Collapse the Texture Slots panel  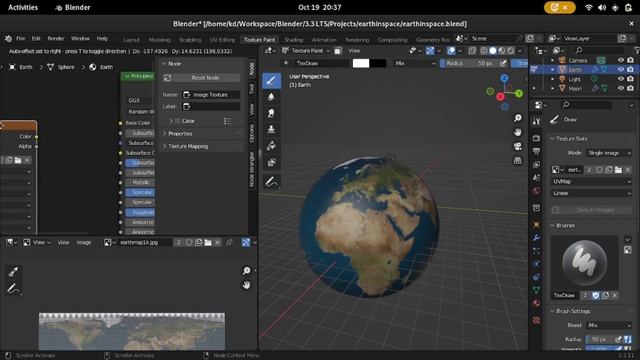coord(571,139)
